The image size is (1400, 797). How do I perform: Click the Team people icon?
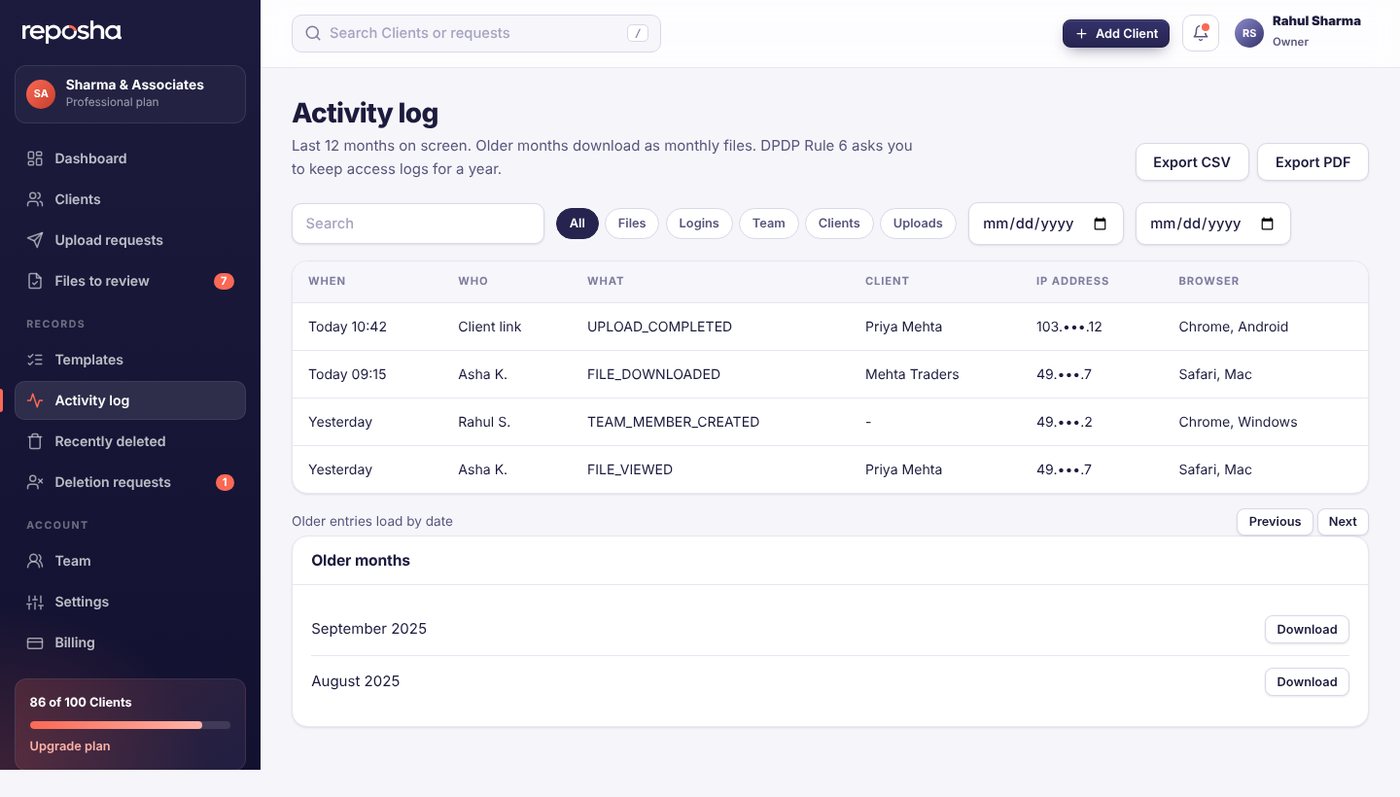35,561
